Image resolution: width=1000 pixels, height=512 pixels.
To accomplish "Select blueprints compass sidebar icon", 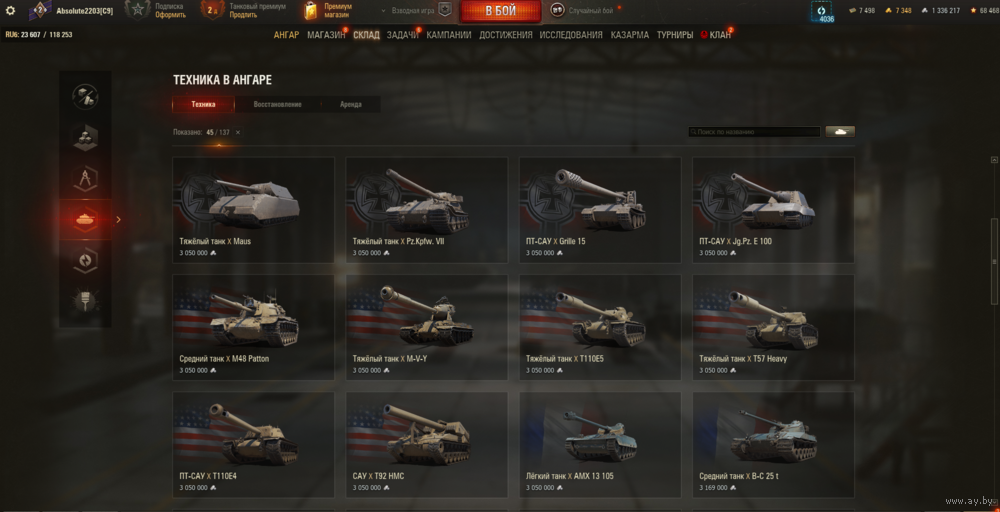I will click(x=85, y=179).
